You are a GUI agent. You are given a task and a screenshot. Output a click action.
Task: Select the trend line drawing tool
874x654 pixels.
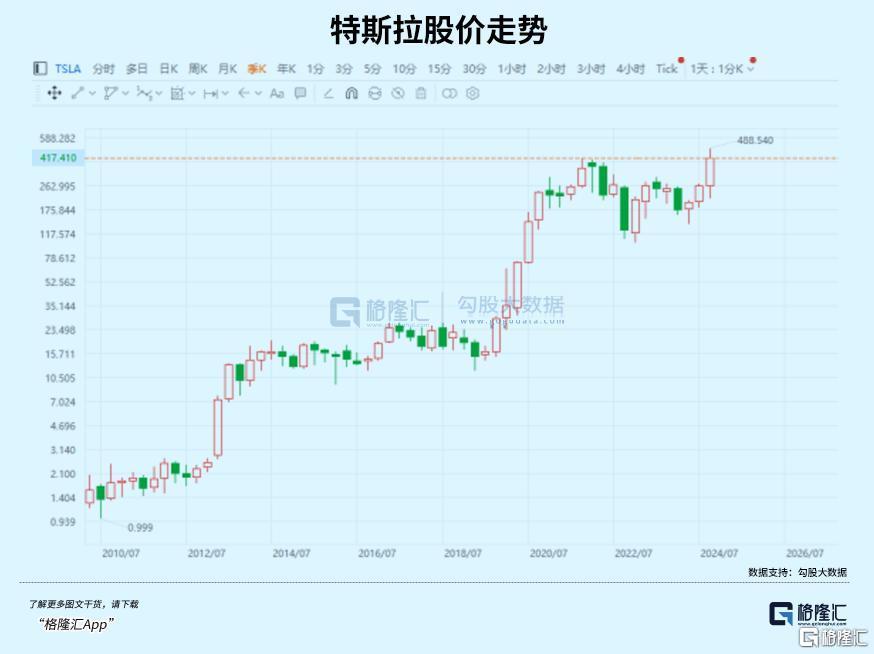coord(78,94)
